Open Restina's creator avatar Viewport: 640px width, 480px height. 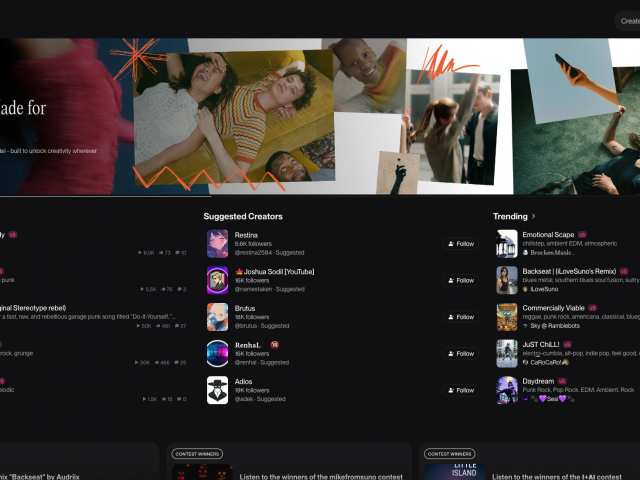coord(218,244)
